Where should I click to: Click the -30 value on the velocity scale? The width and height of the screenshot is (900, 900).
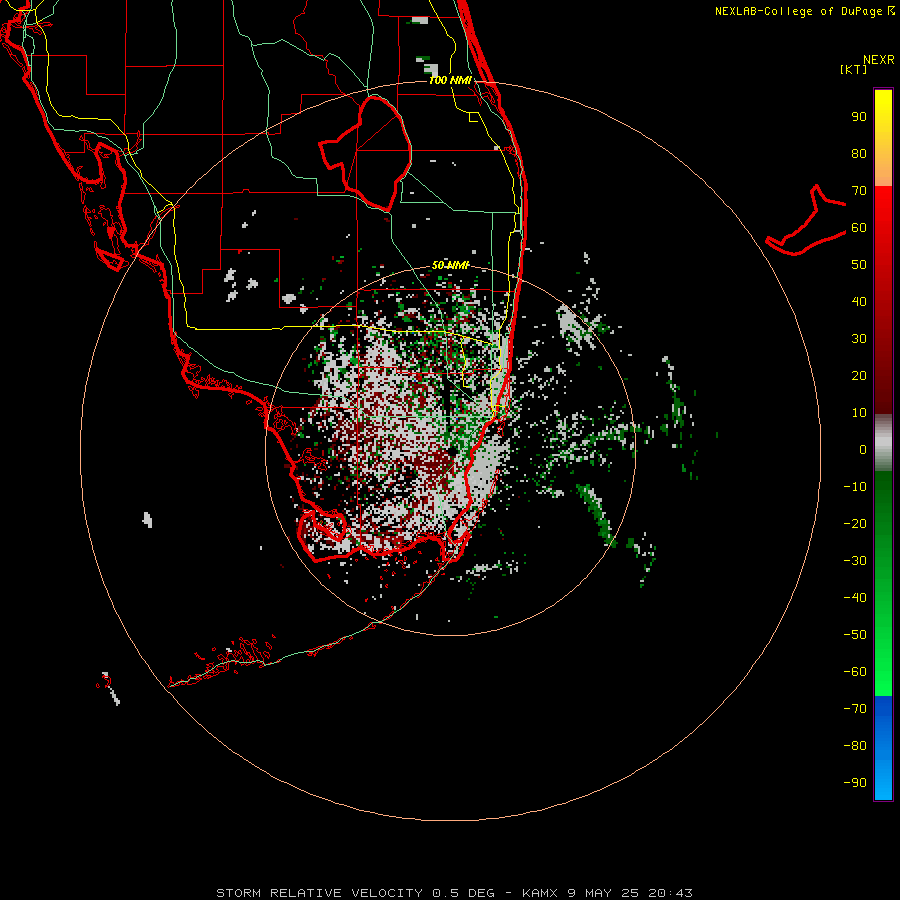click(x=855, y=561)
